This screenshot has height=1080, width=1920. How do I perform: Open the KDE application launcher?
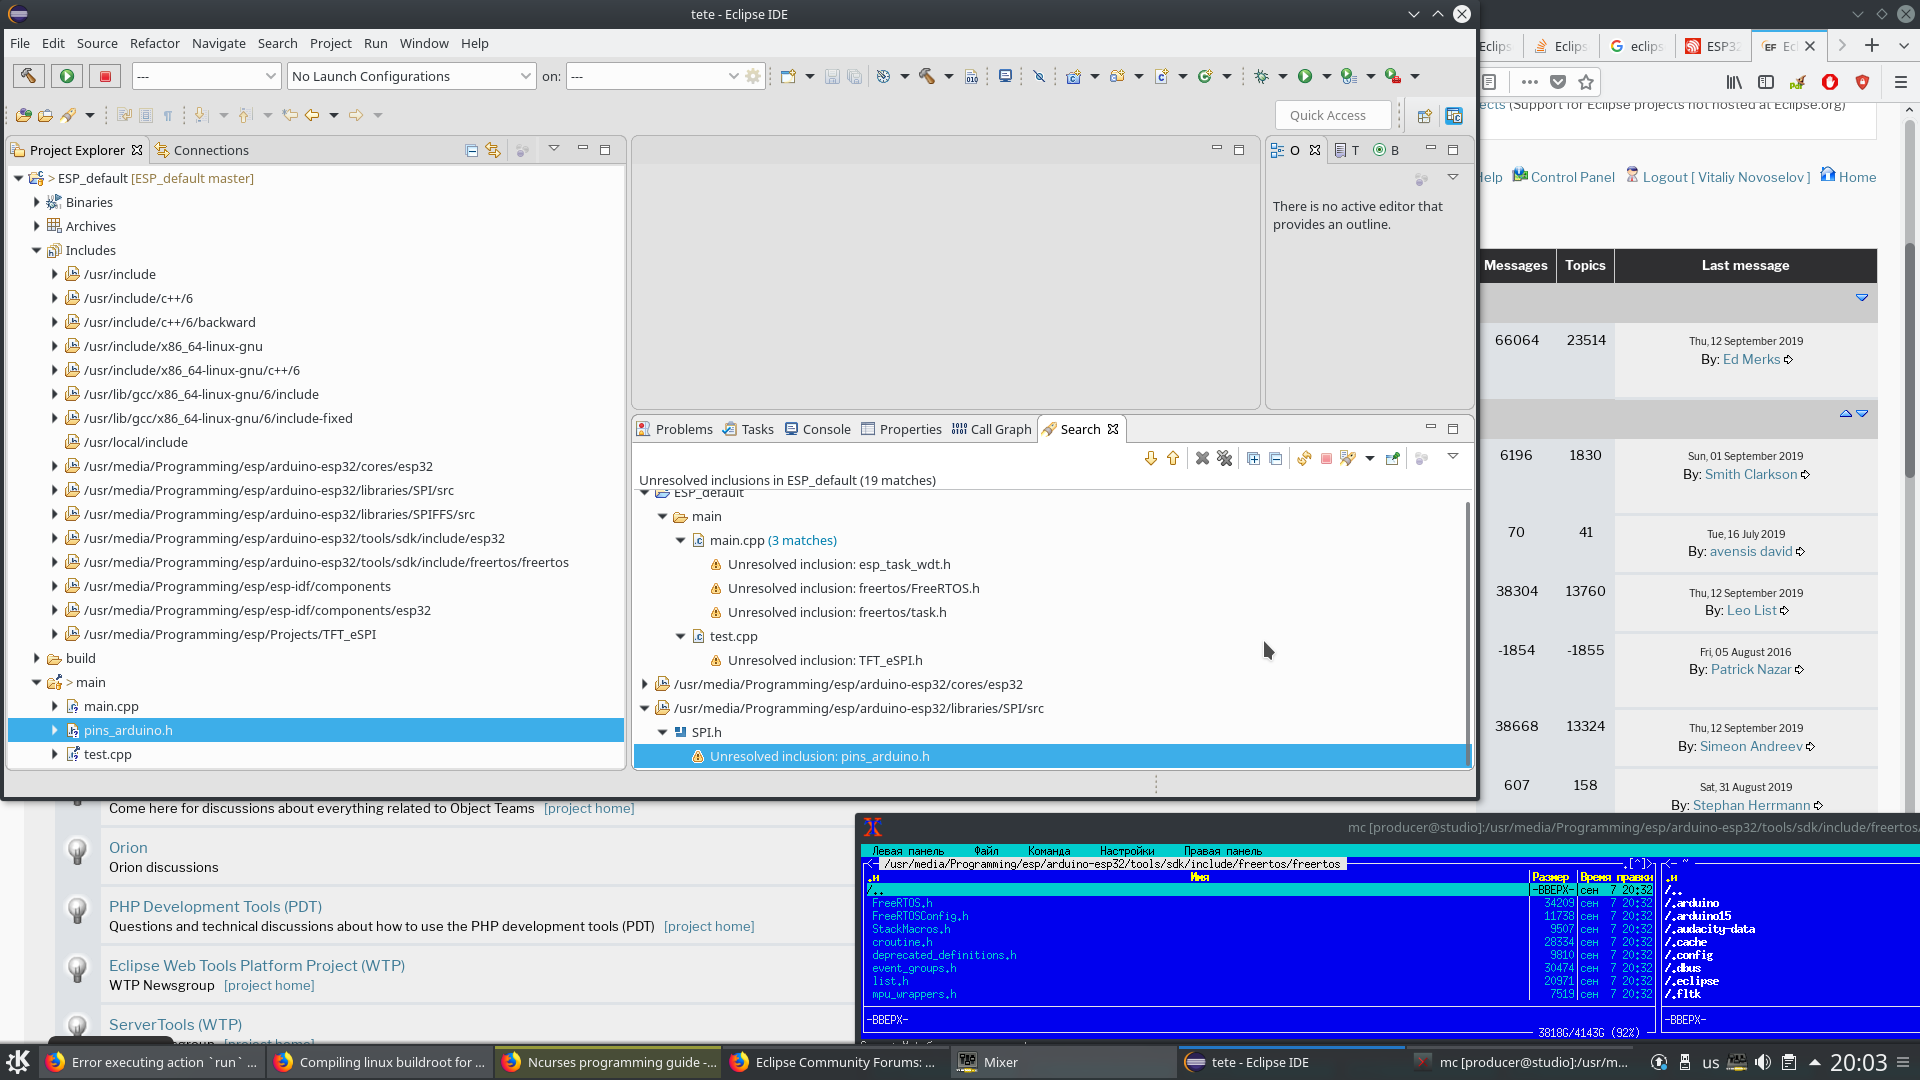click(x=18, y=1062)
